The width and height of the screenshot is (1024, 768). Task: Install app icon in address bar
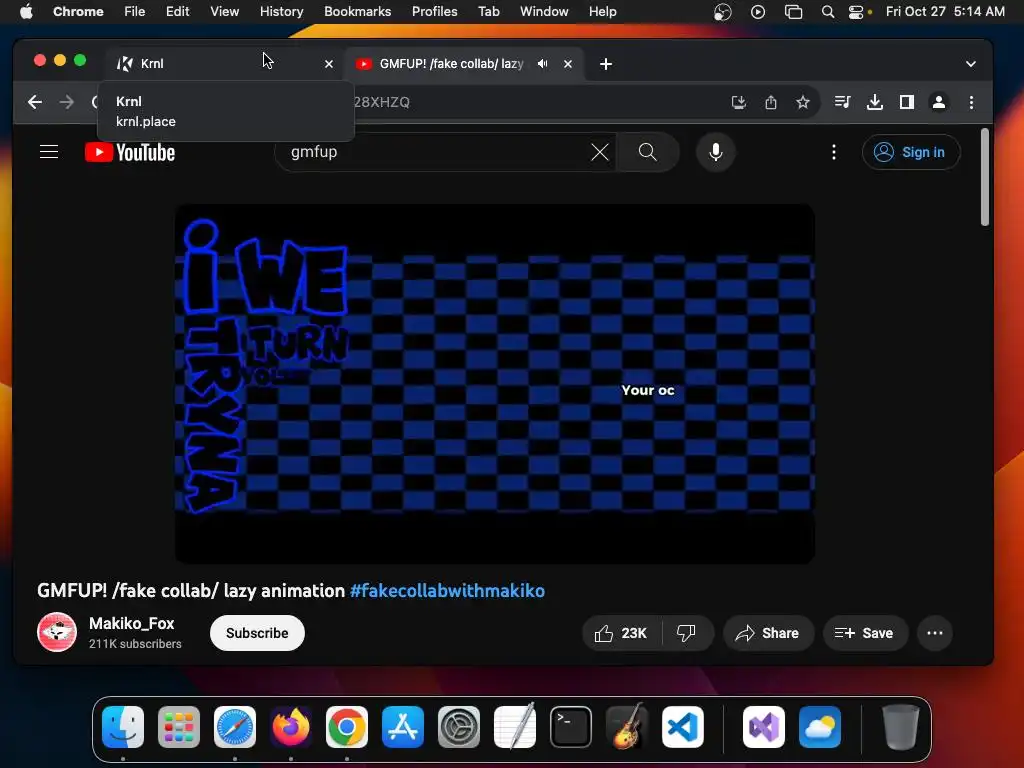[739, 103]
